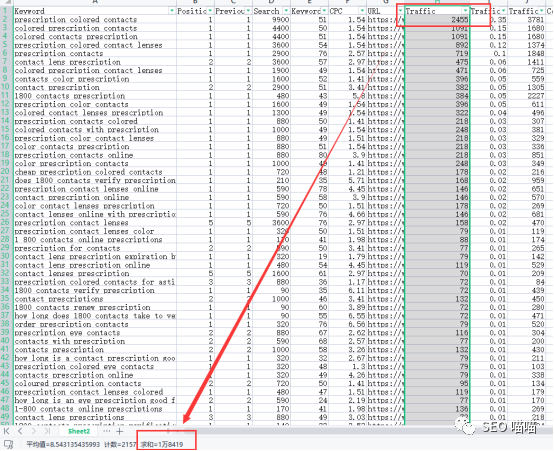Click the average value in status bar
The height and width of the screenshot is (451, 554).
63,444
